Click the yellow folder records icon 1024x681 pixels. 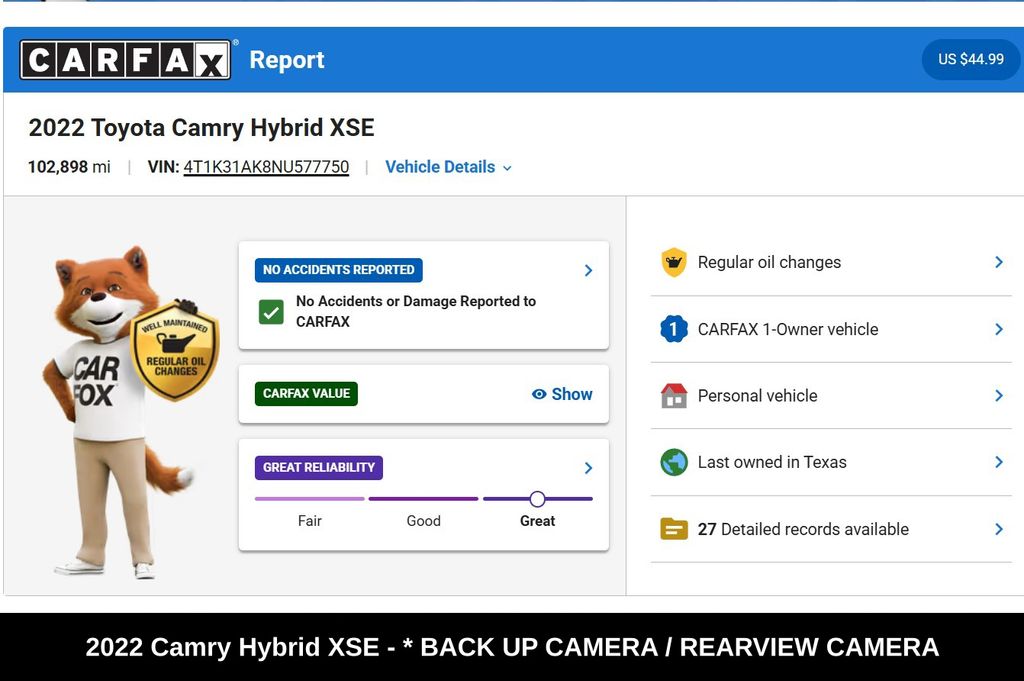pyautogui.click(x=674, y=529)
